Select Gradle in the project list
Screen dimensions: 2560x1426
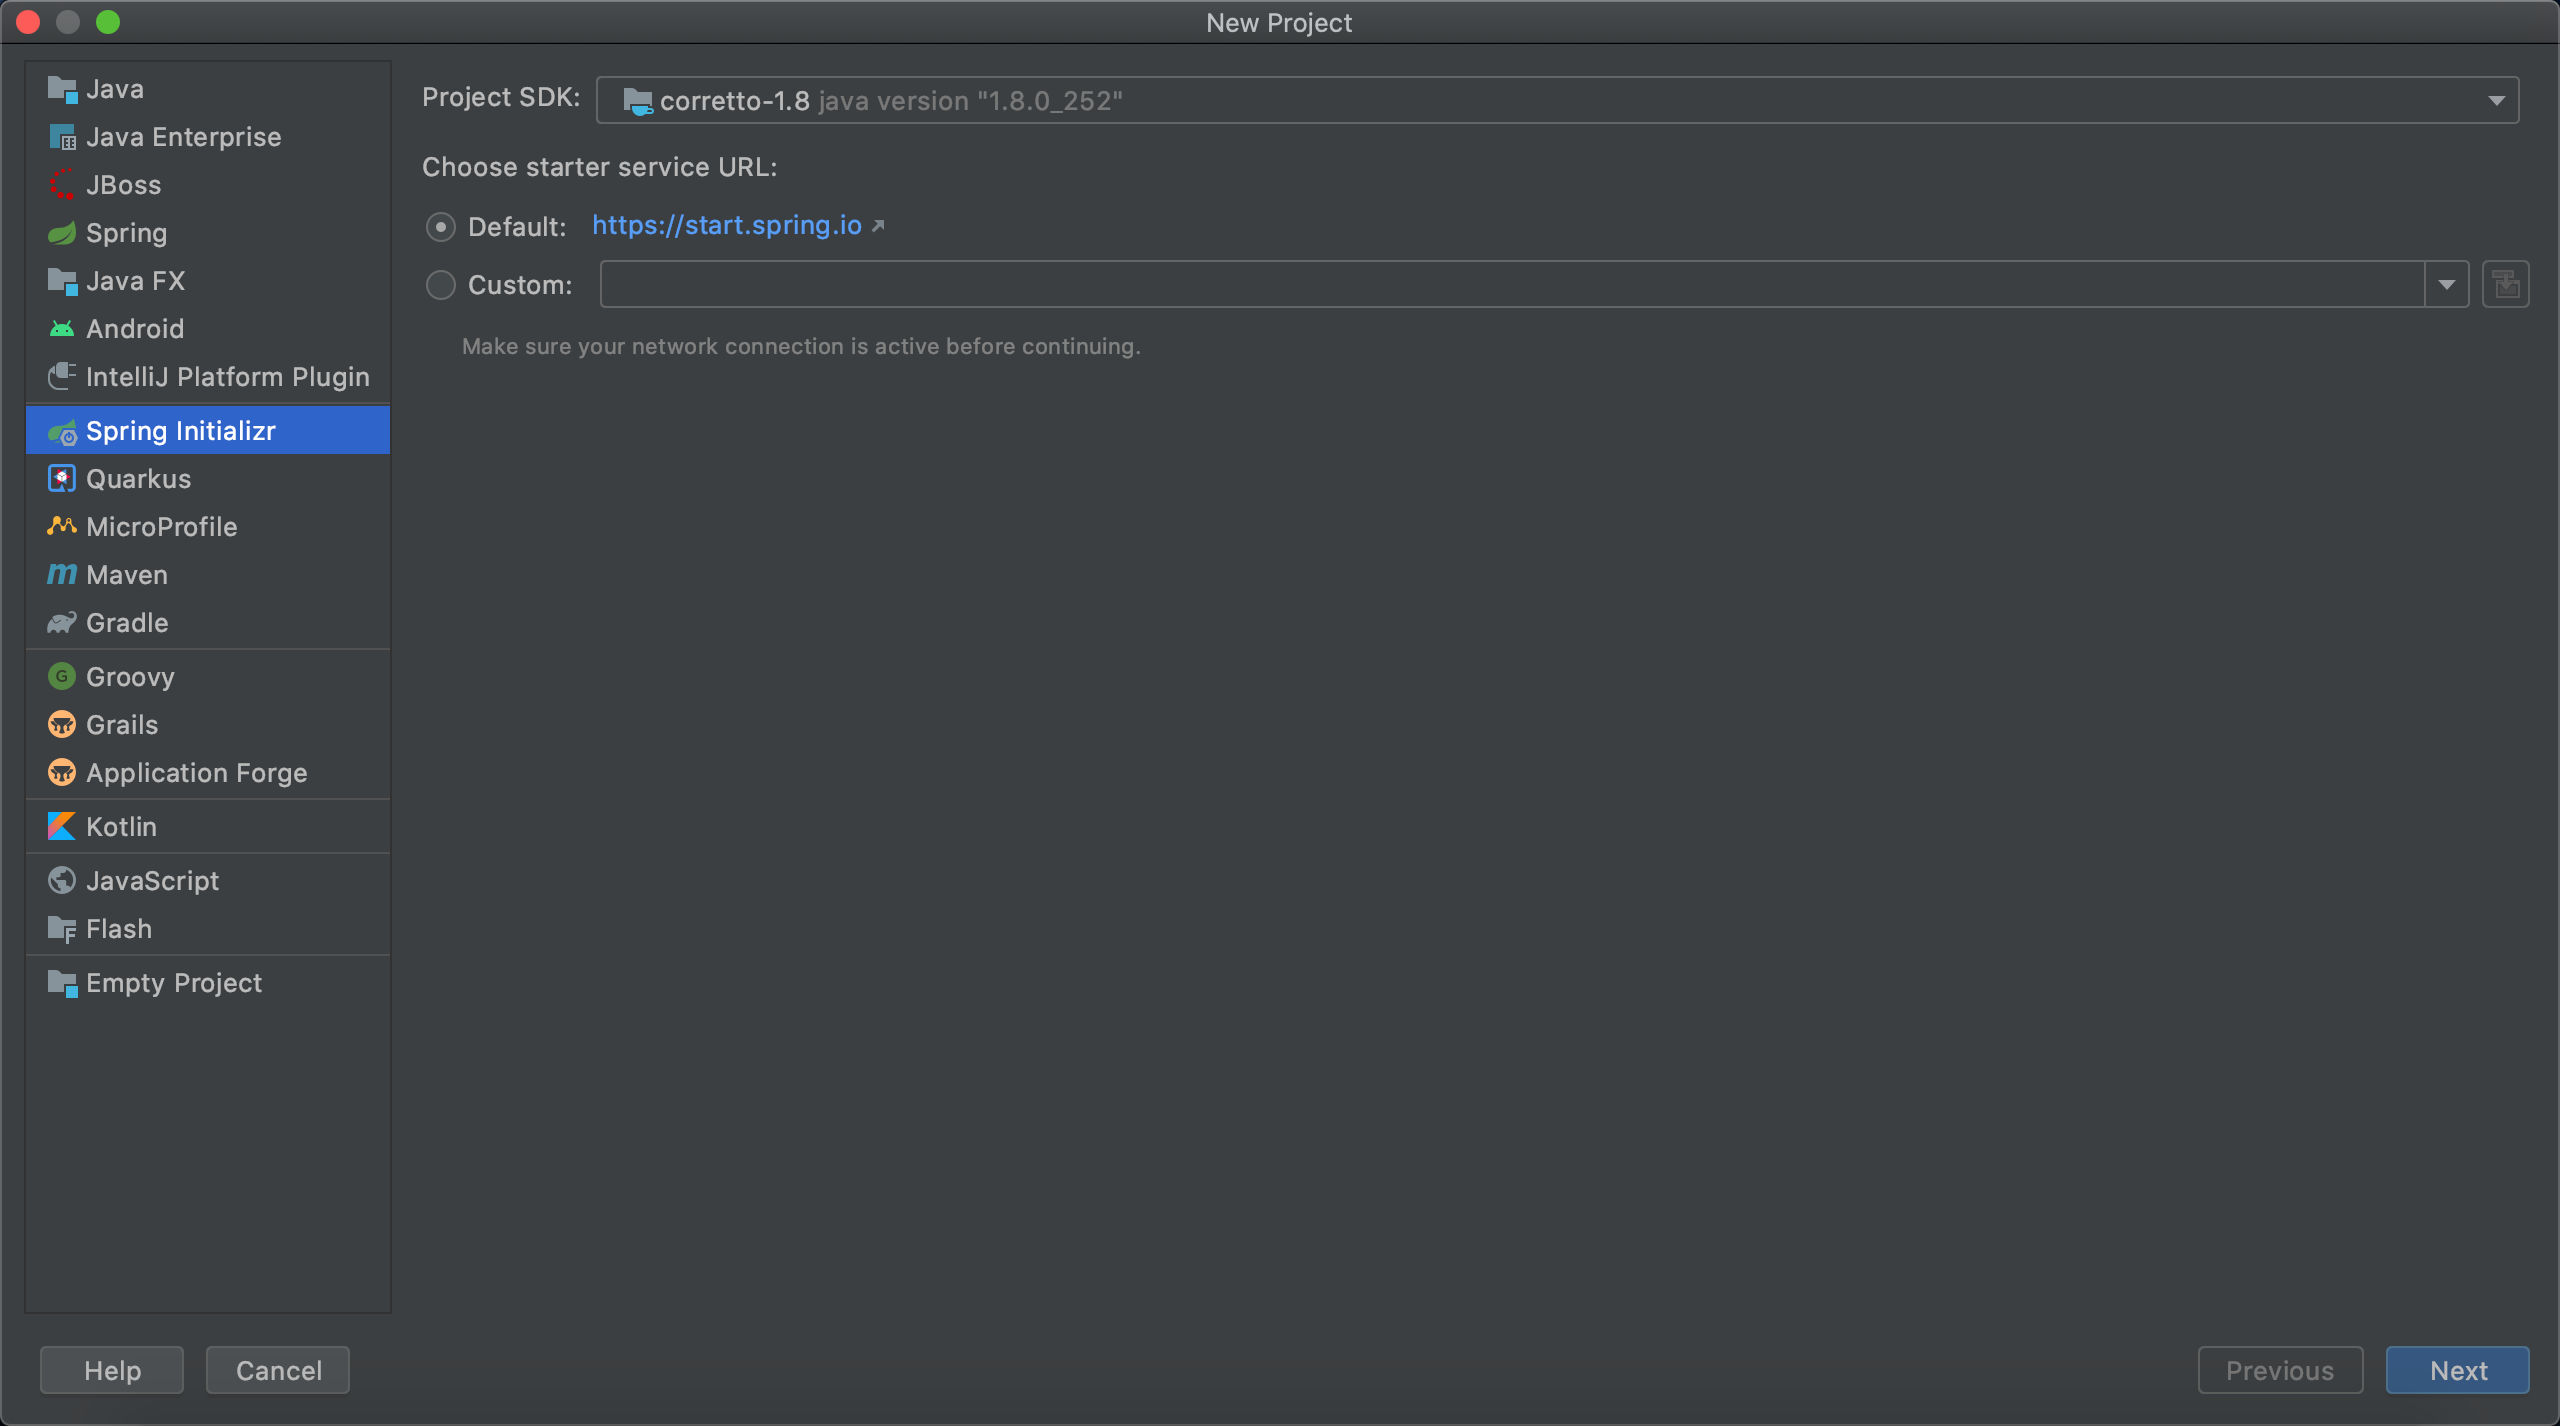point(208,623)
